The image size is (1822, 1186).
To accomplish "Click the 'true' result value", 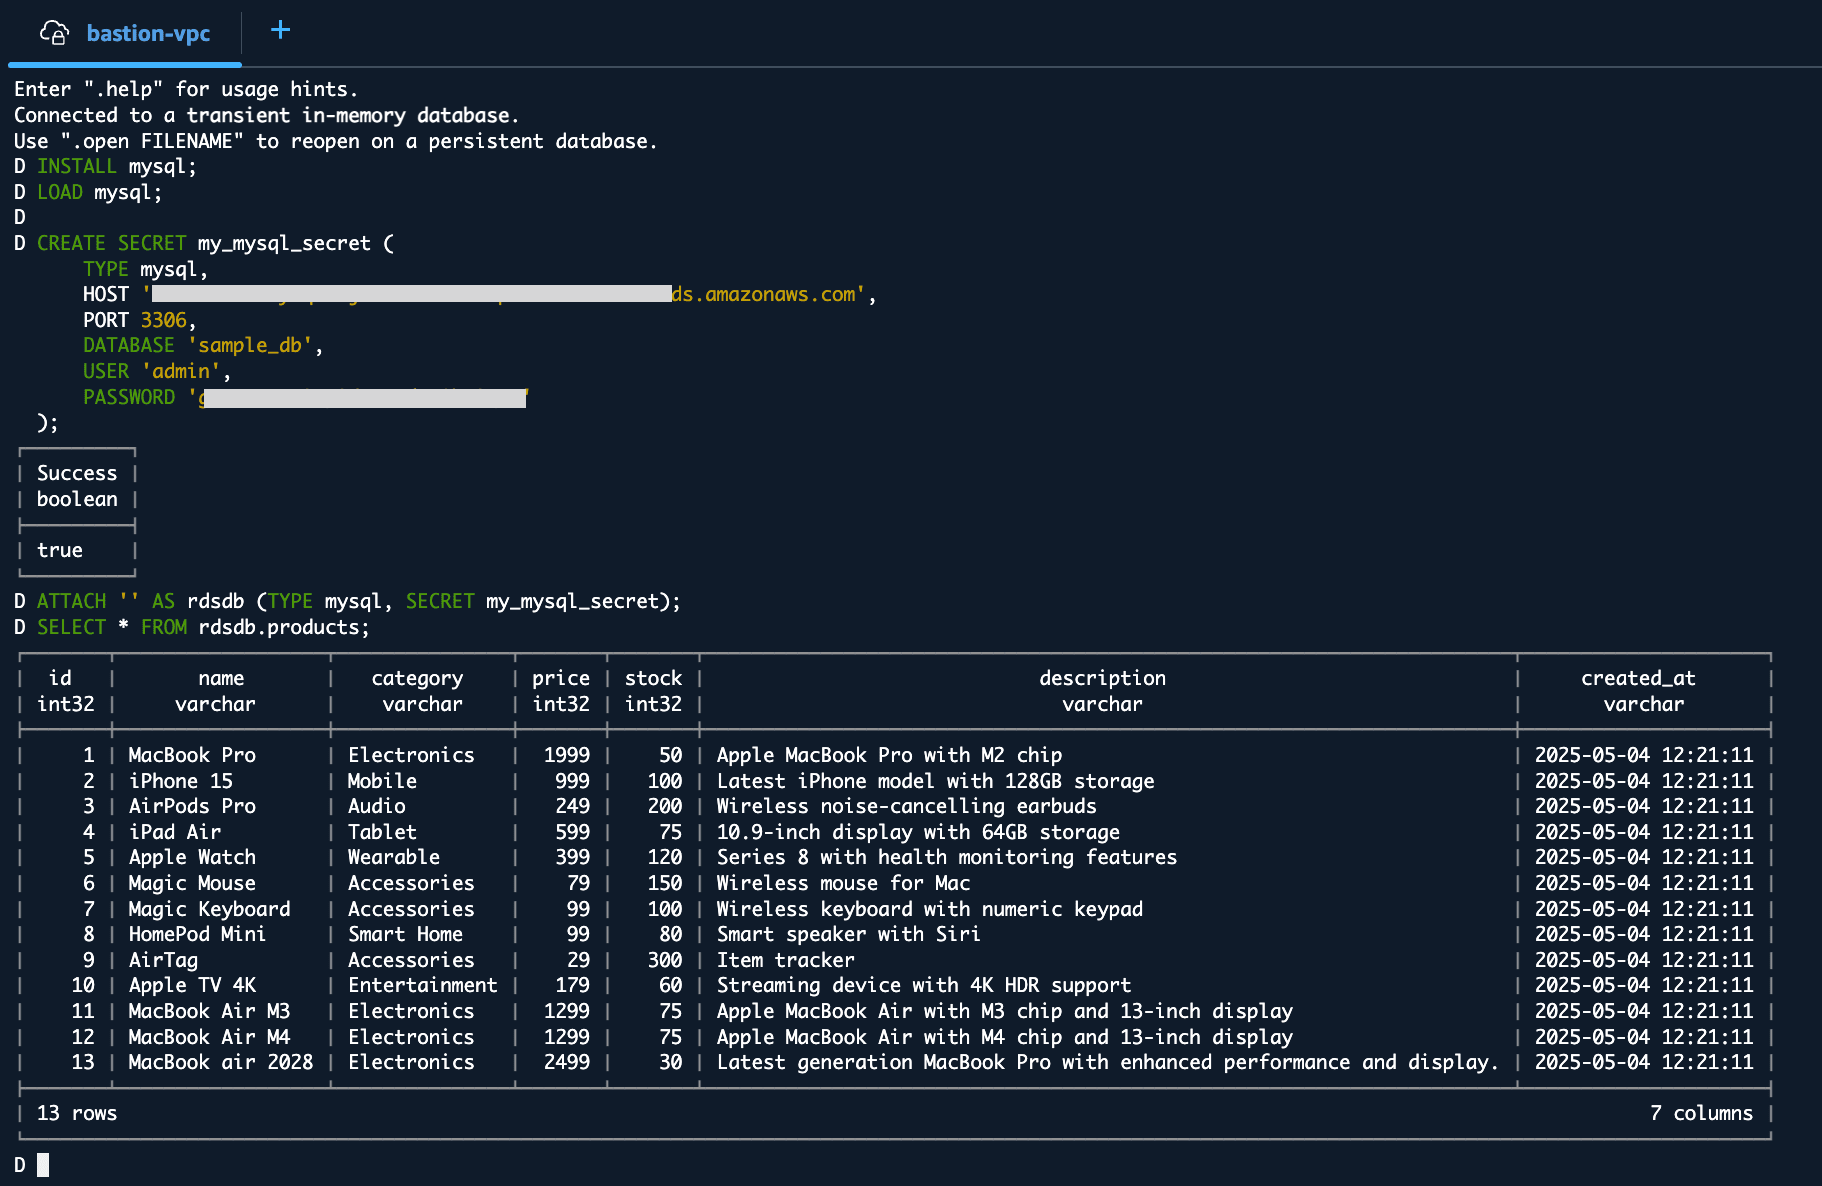I will coord(60,550).
